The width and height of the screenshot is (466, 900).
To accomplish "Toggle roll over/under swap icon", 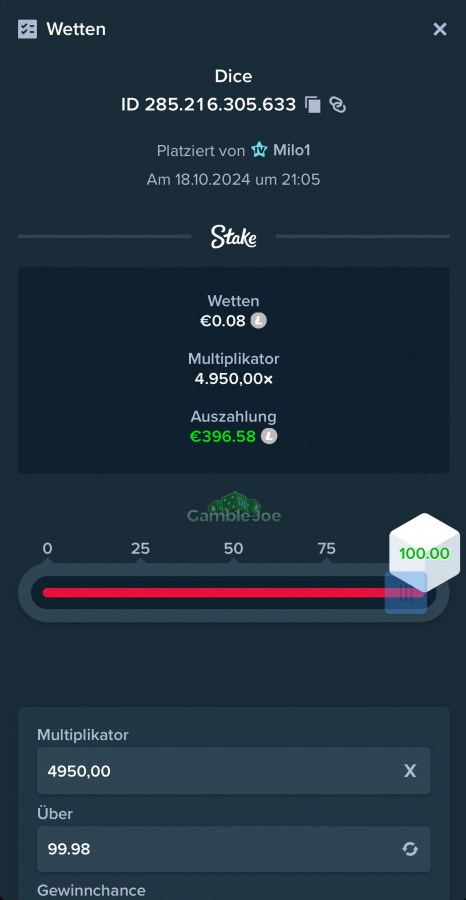I will tap(410, 849).
